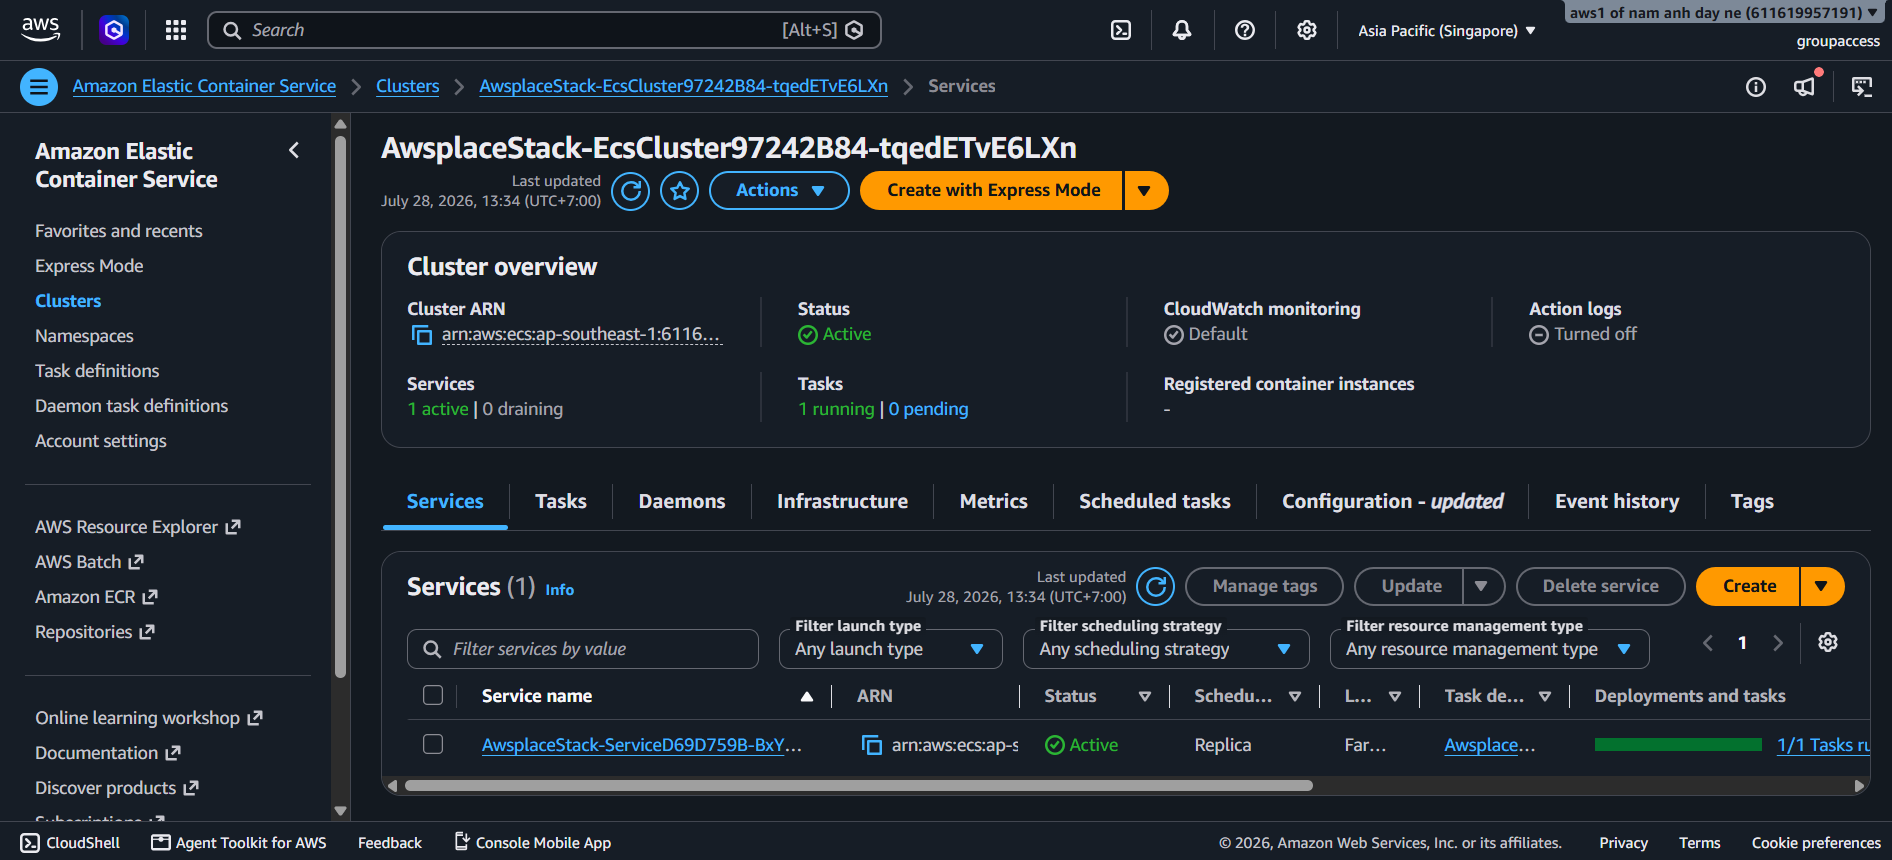Screen dimensions: 1892x860
Task: Click the sidebar vertical scrollbar
Action: pos(340,406)
